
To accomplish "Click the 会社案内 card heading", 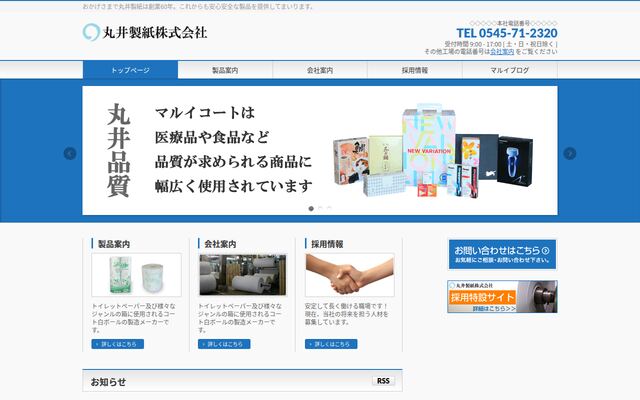I will [x=220, y=244].
